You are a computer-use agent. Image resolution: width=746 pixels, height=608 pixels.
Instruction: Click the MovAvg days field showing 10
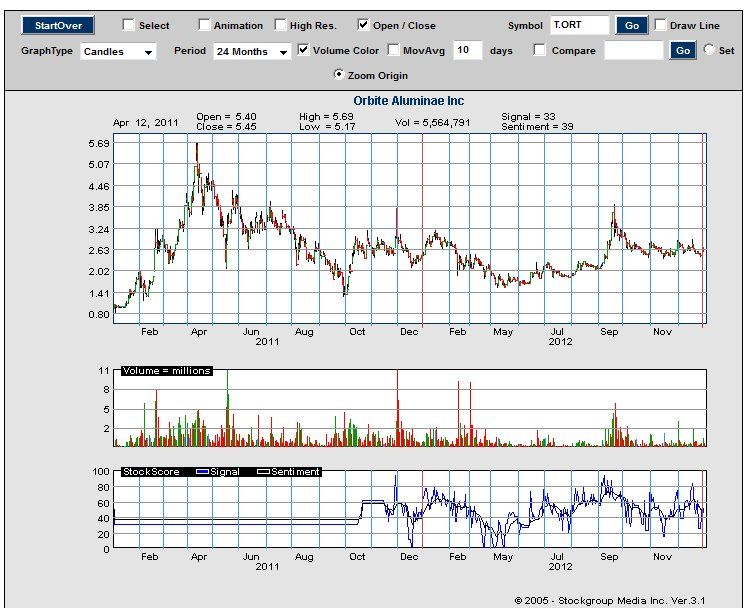coord(468,50)
